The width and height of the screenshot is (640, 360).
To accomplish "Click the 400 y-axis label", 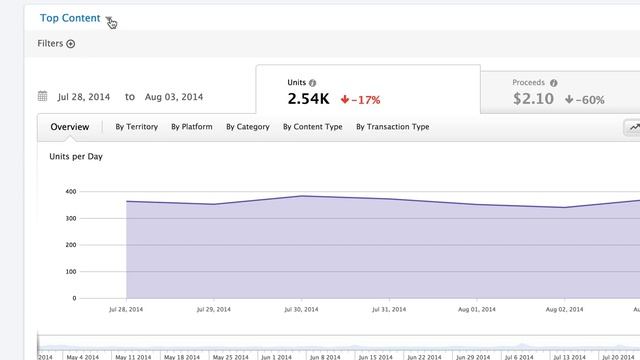I will click(x=71, y=191).
